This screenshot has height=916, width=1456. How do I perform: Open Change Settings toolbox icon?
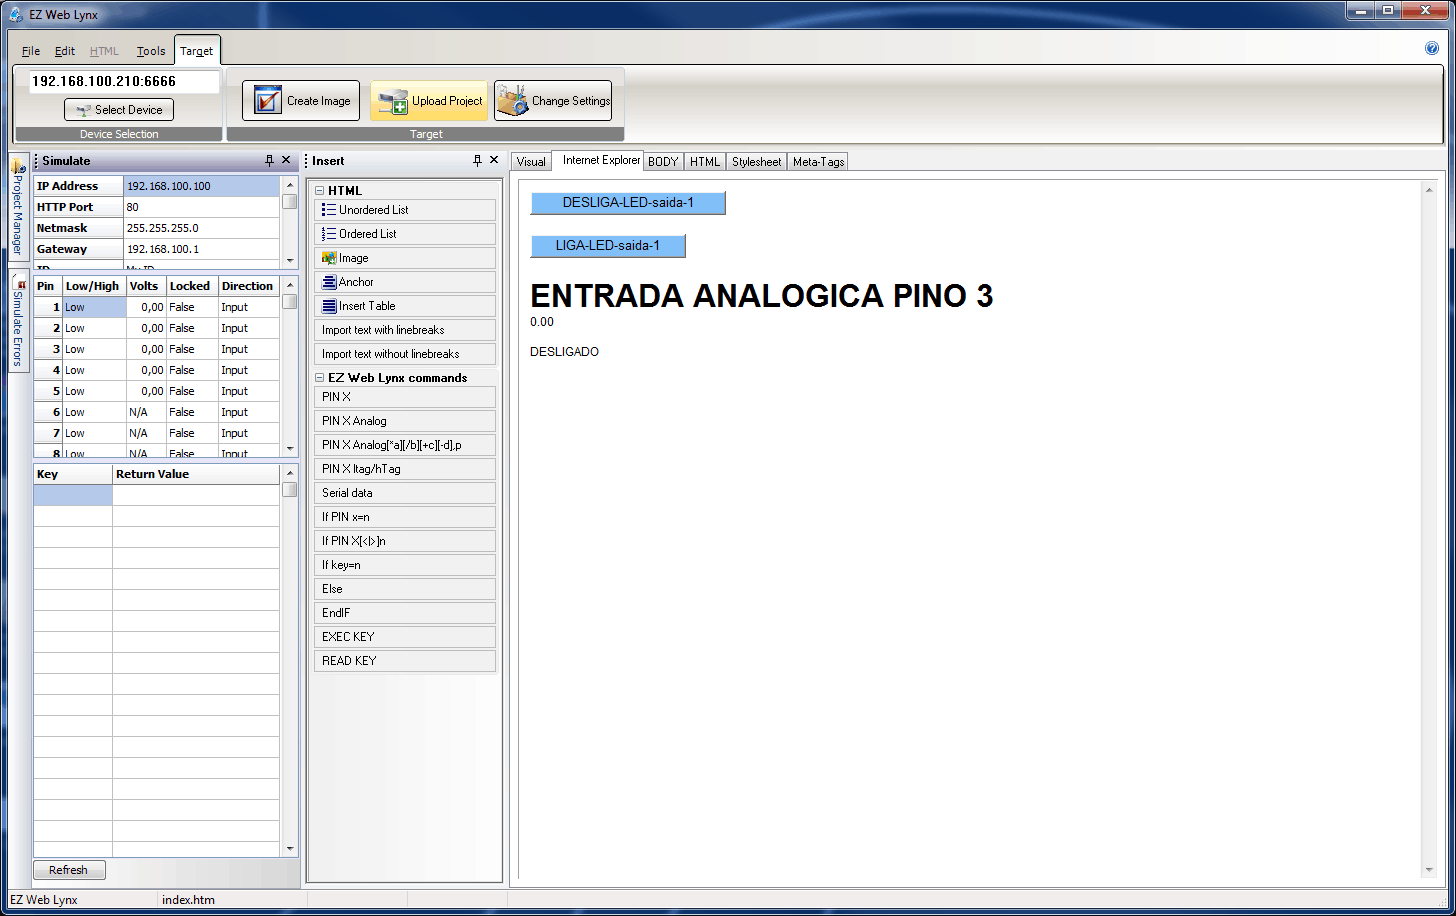click(512, 101)
